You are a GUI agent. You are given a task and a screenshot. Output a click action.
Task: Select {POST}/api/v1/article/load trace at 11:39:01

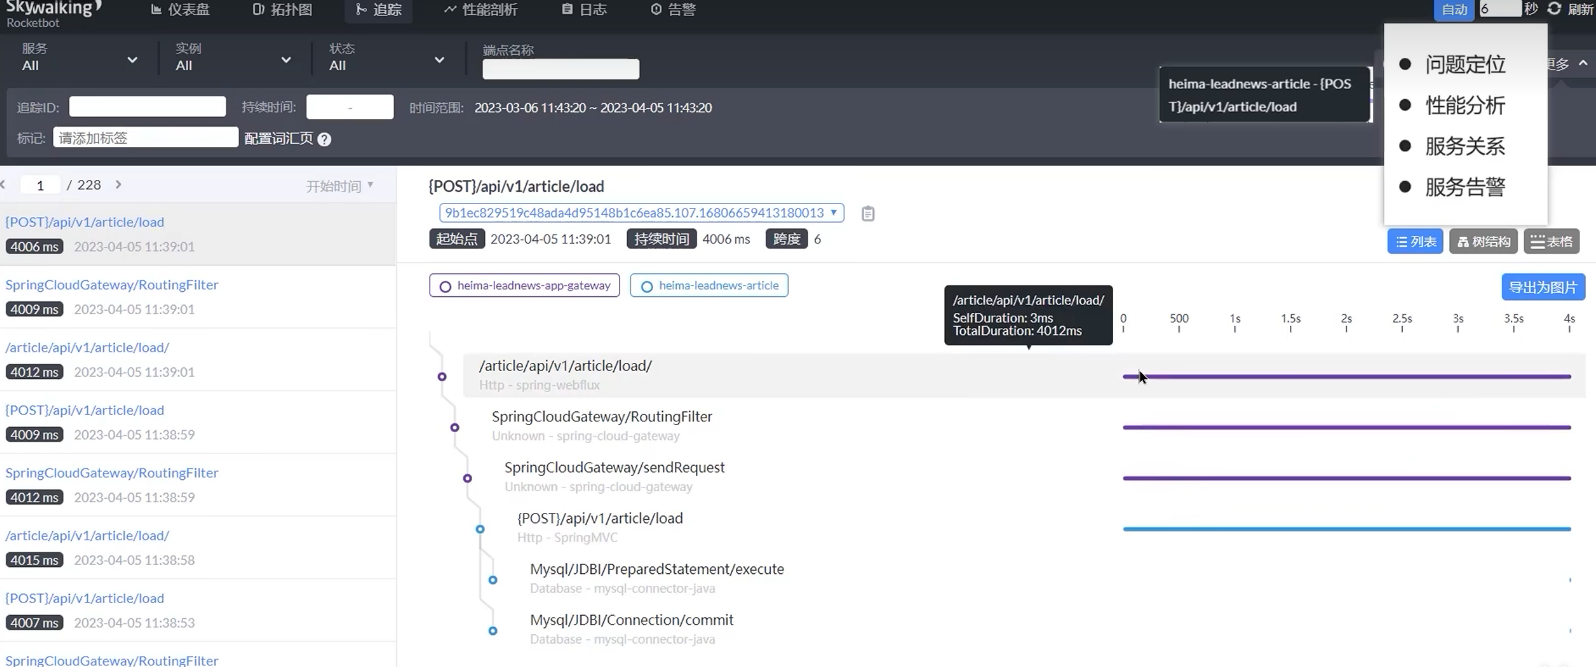click(x=198, y=234)
